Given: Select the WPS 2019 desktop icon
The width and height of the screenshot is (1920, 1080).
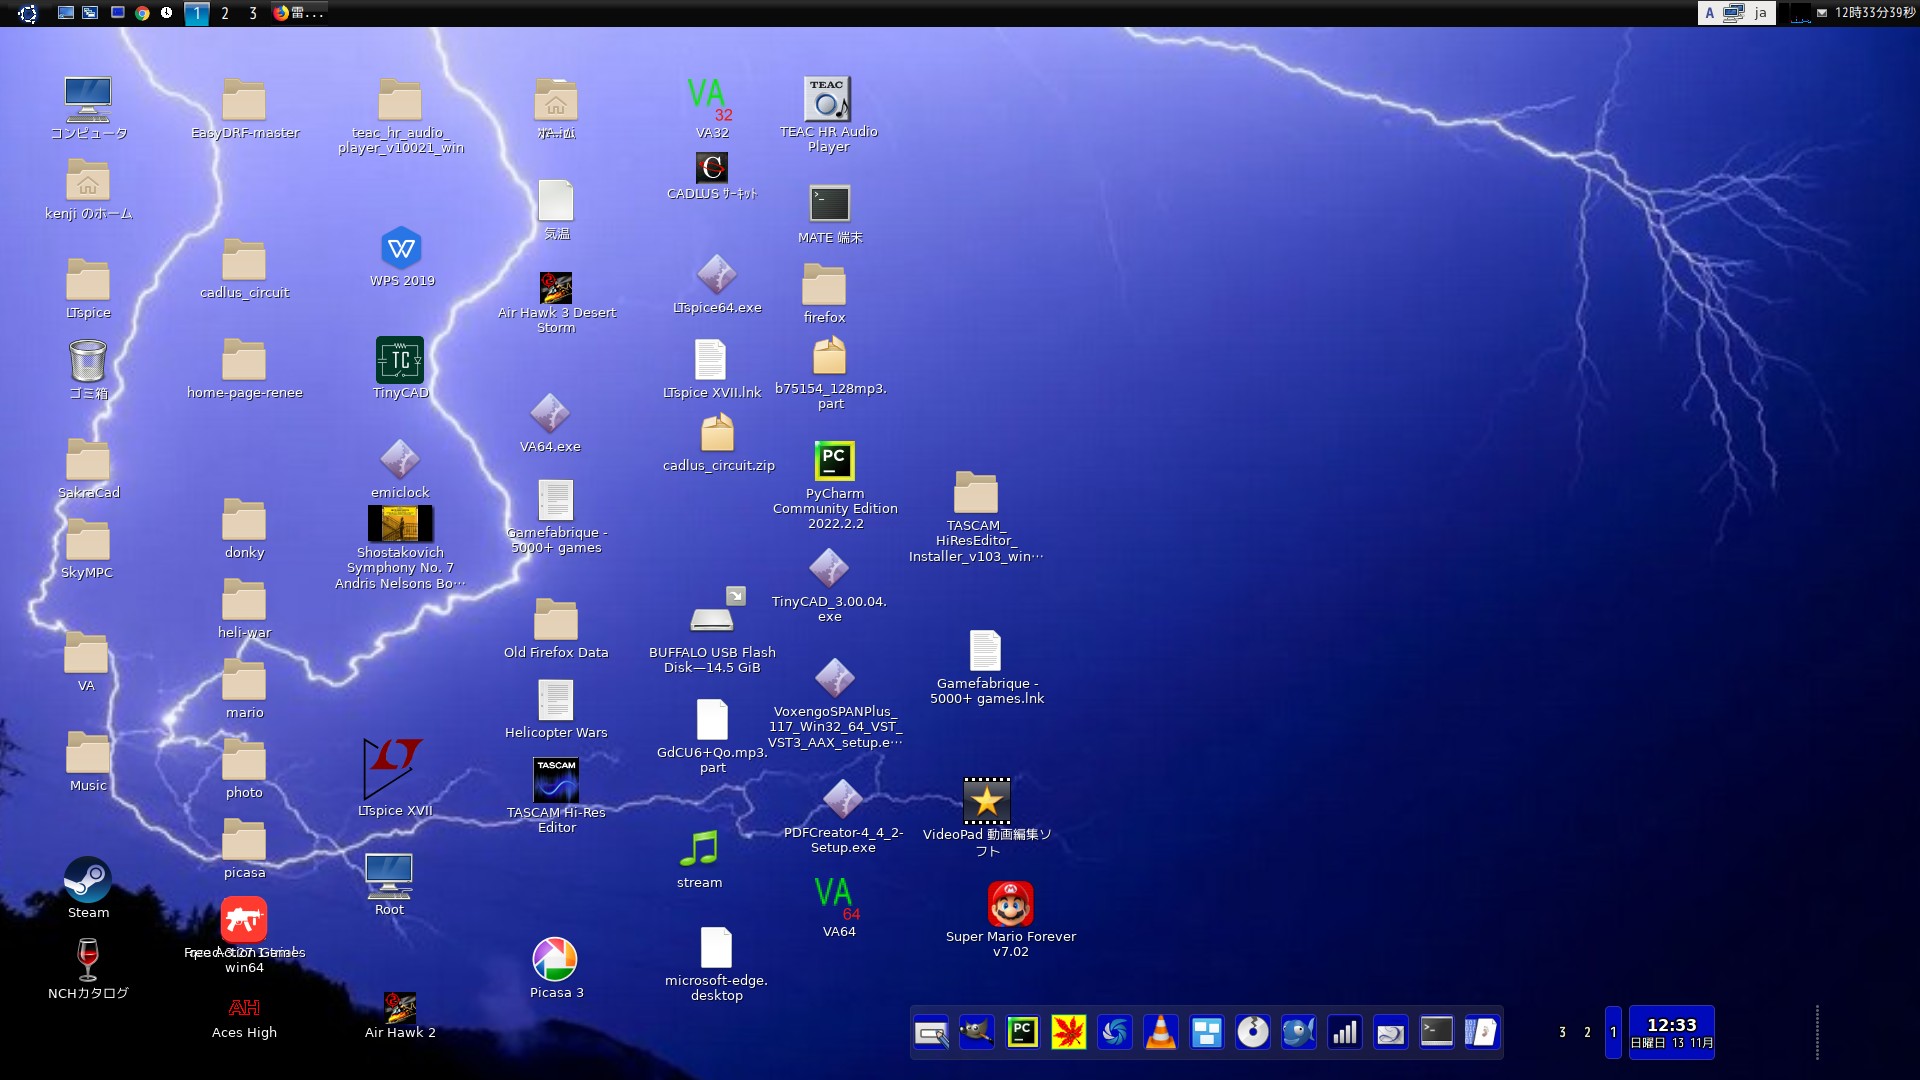Looking at the screenshot, I should [401, 249].
